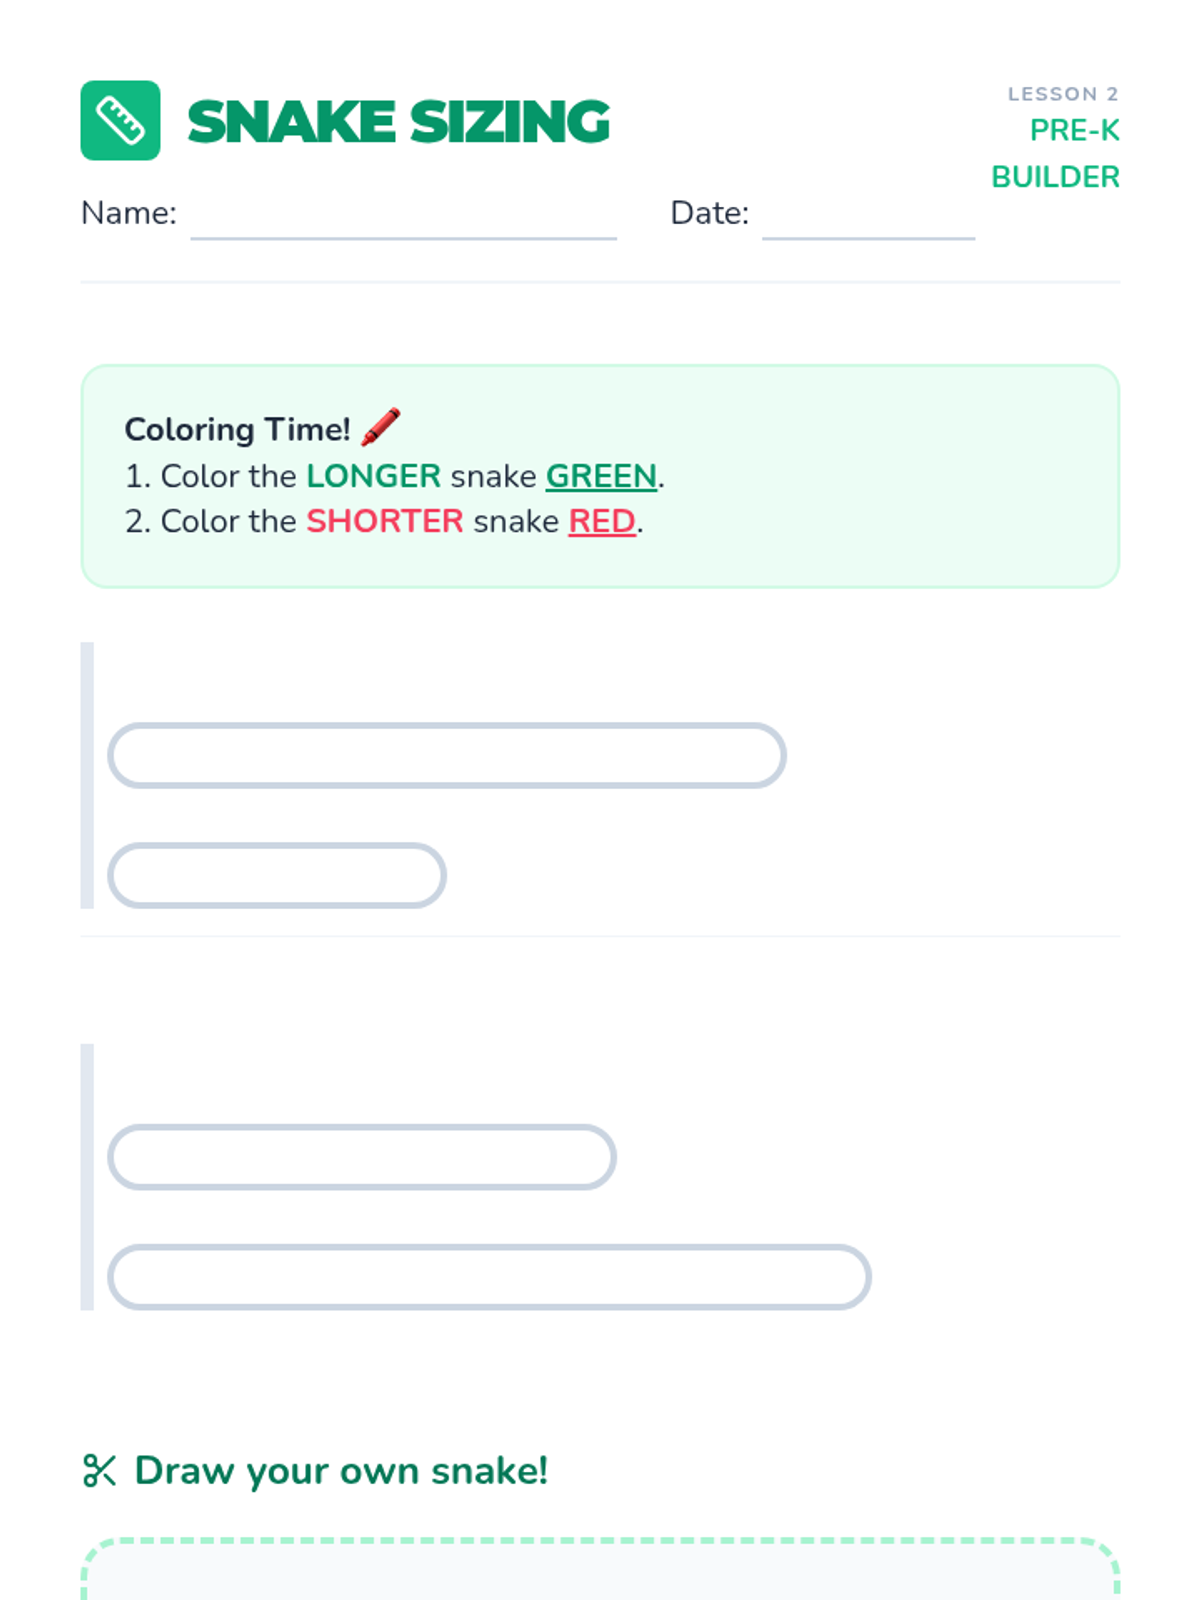Click the Date: label text
Screen dimensions: 1200x1600
[709, 213]
